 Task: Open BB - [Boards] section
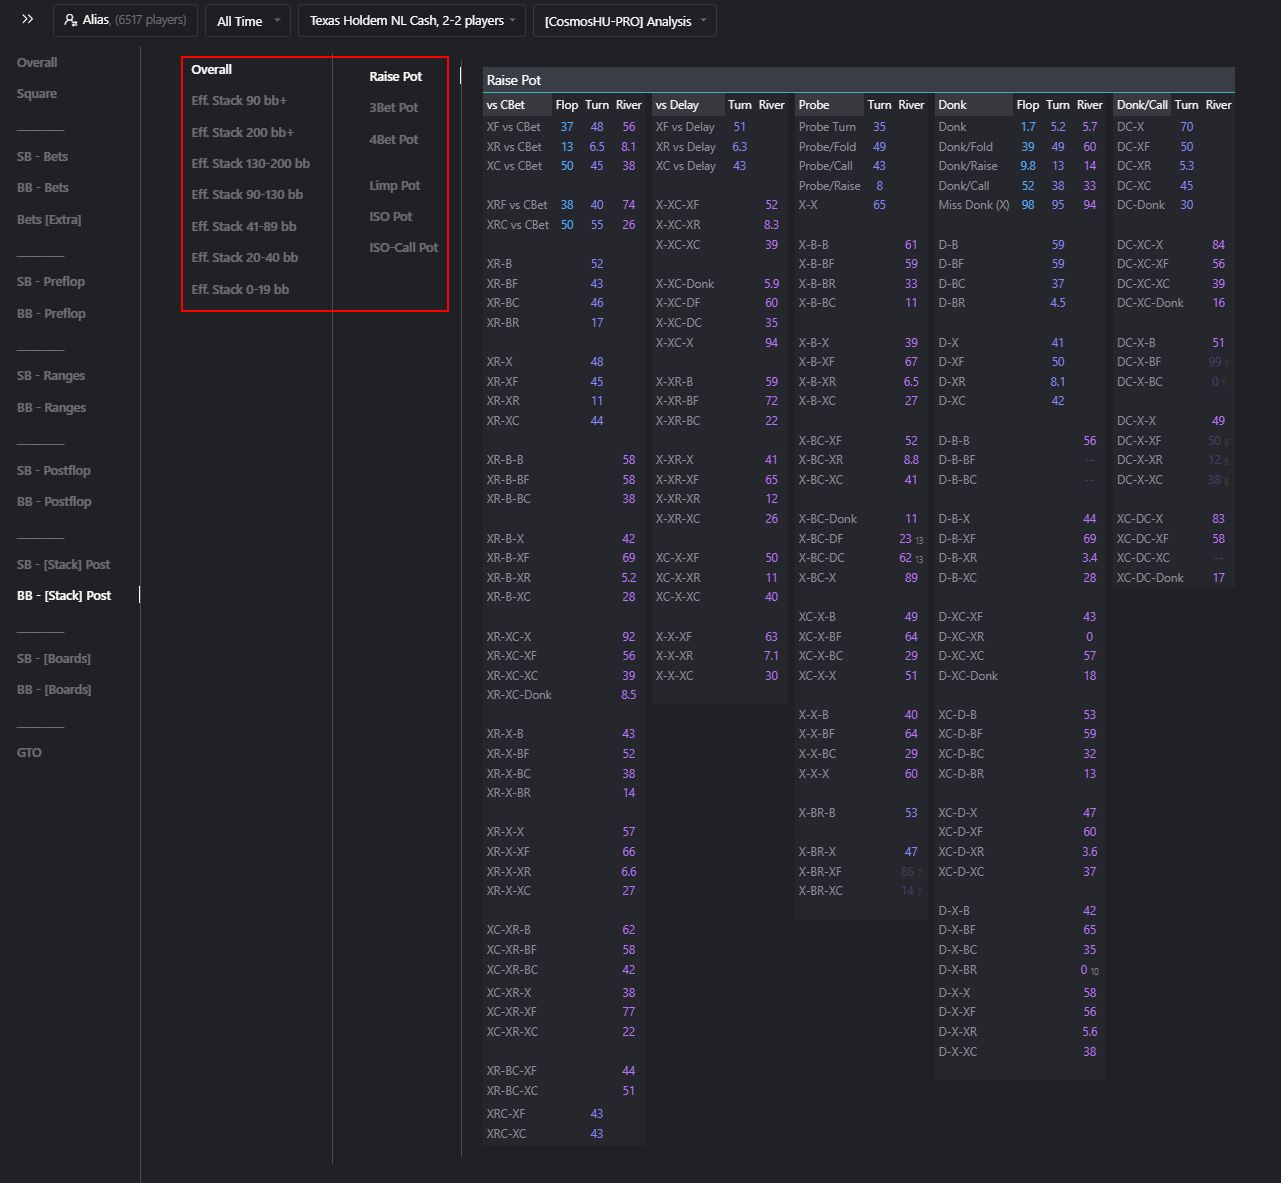[x=54, y=690]
